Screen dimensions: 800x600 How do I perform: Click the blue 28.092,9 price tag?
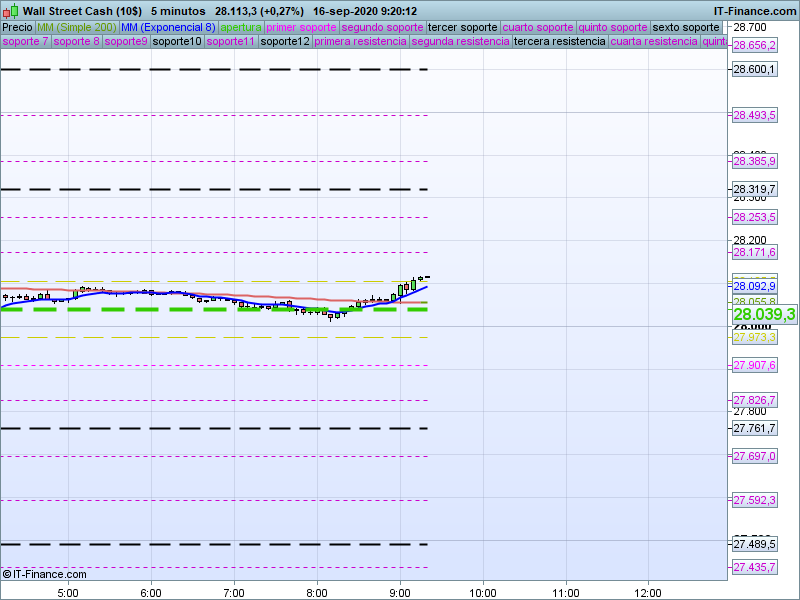tap(754, 286)
